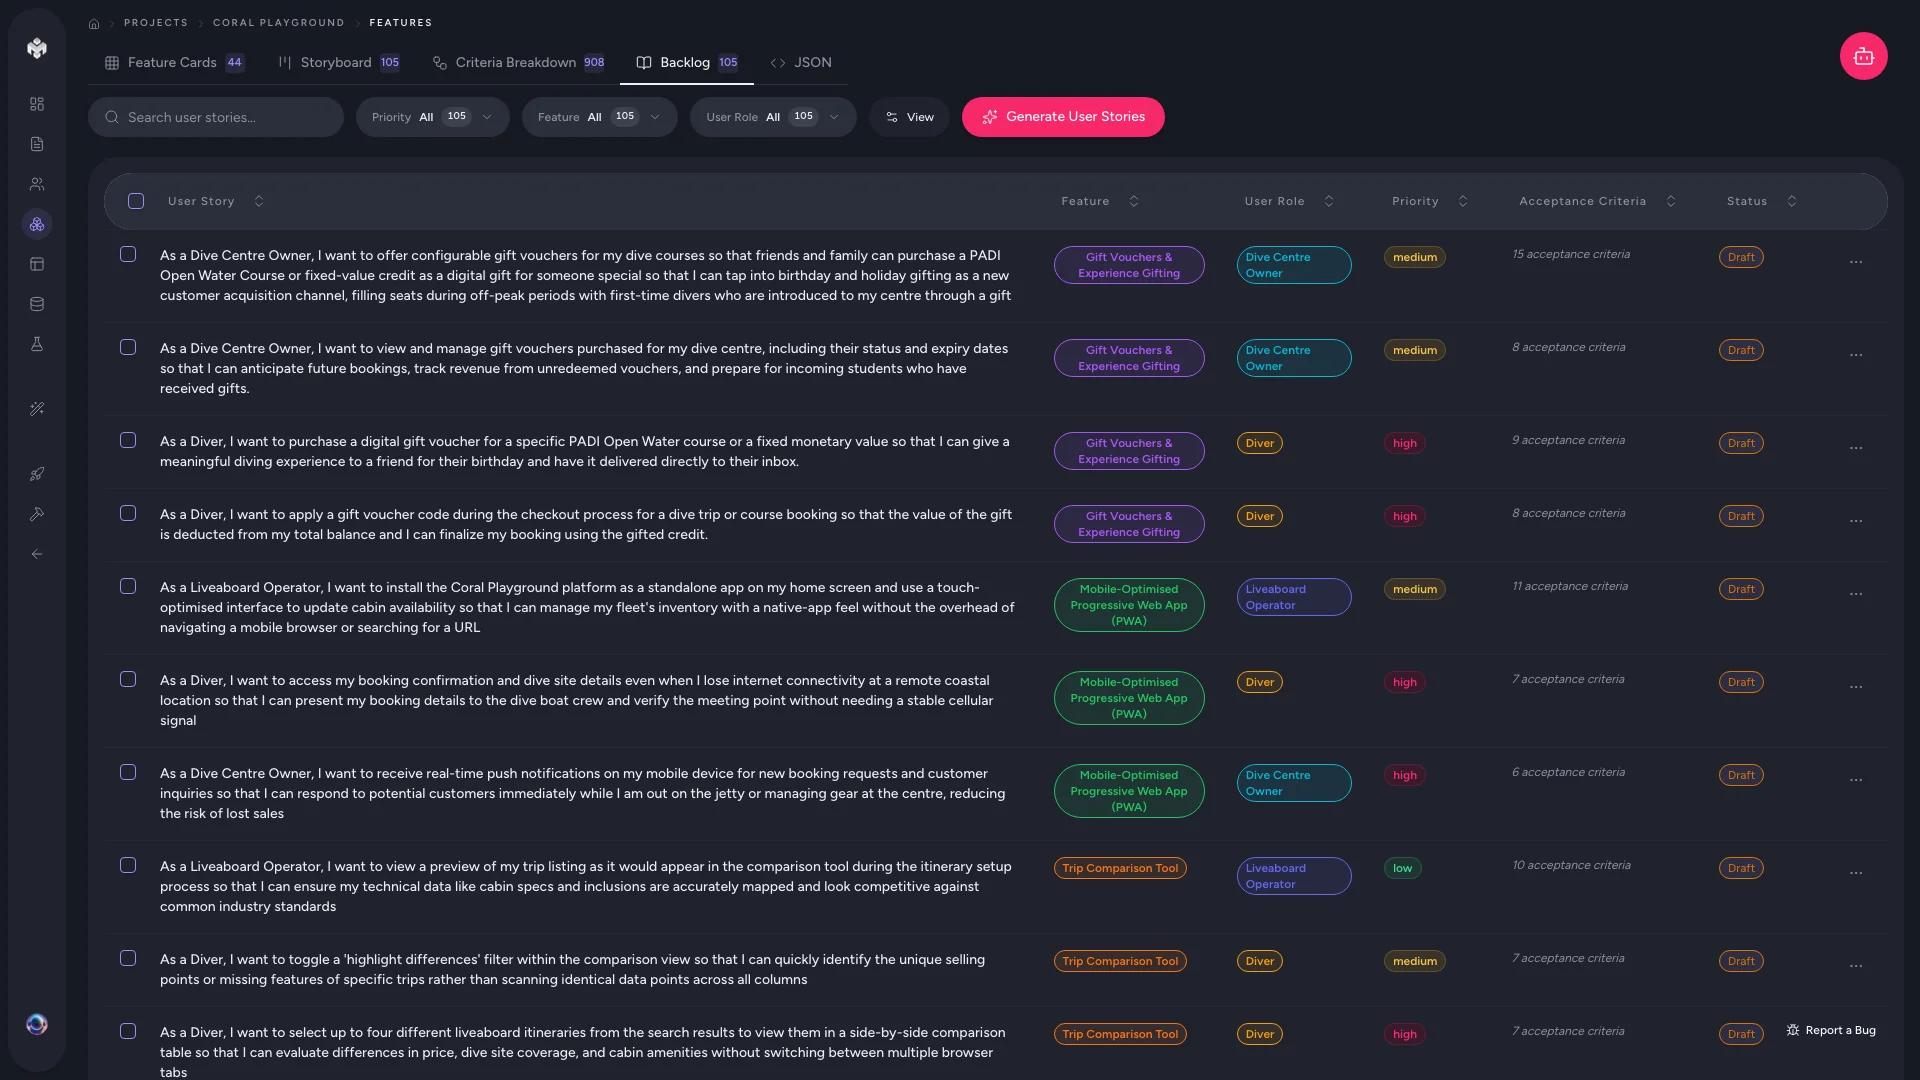Open the rocket icon in sidebar
This screenshot has height=1080, width=1920.
point(37,474)
